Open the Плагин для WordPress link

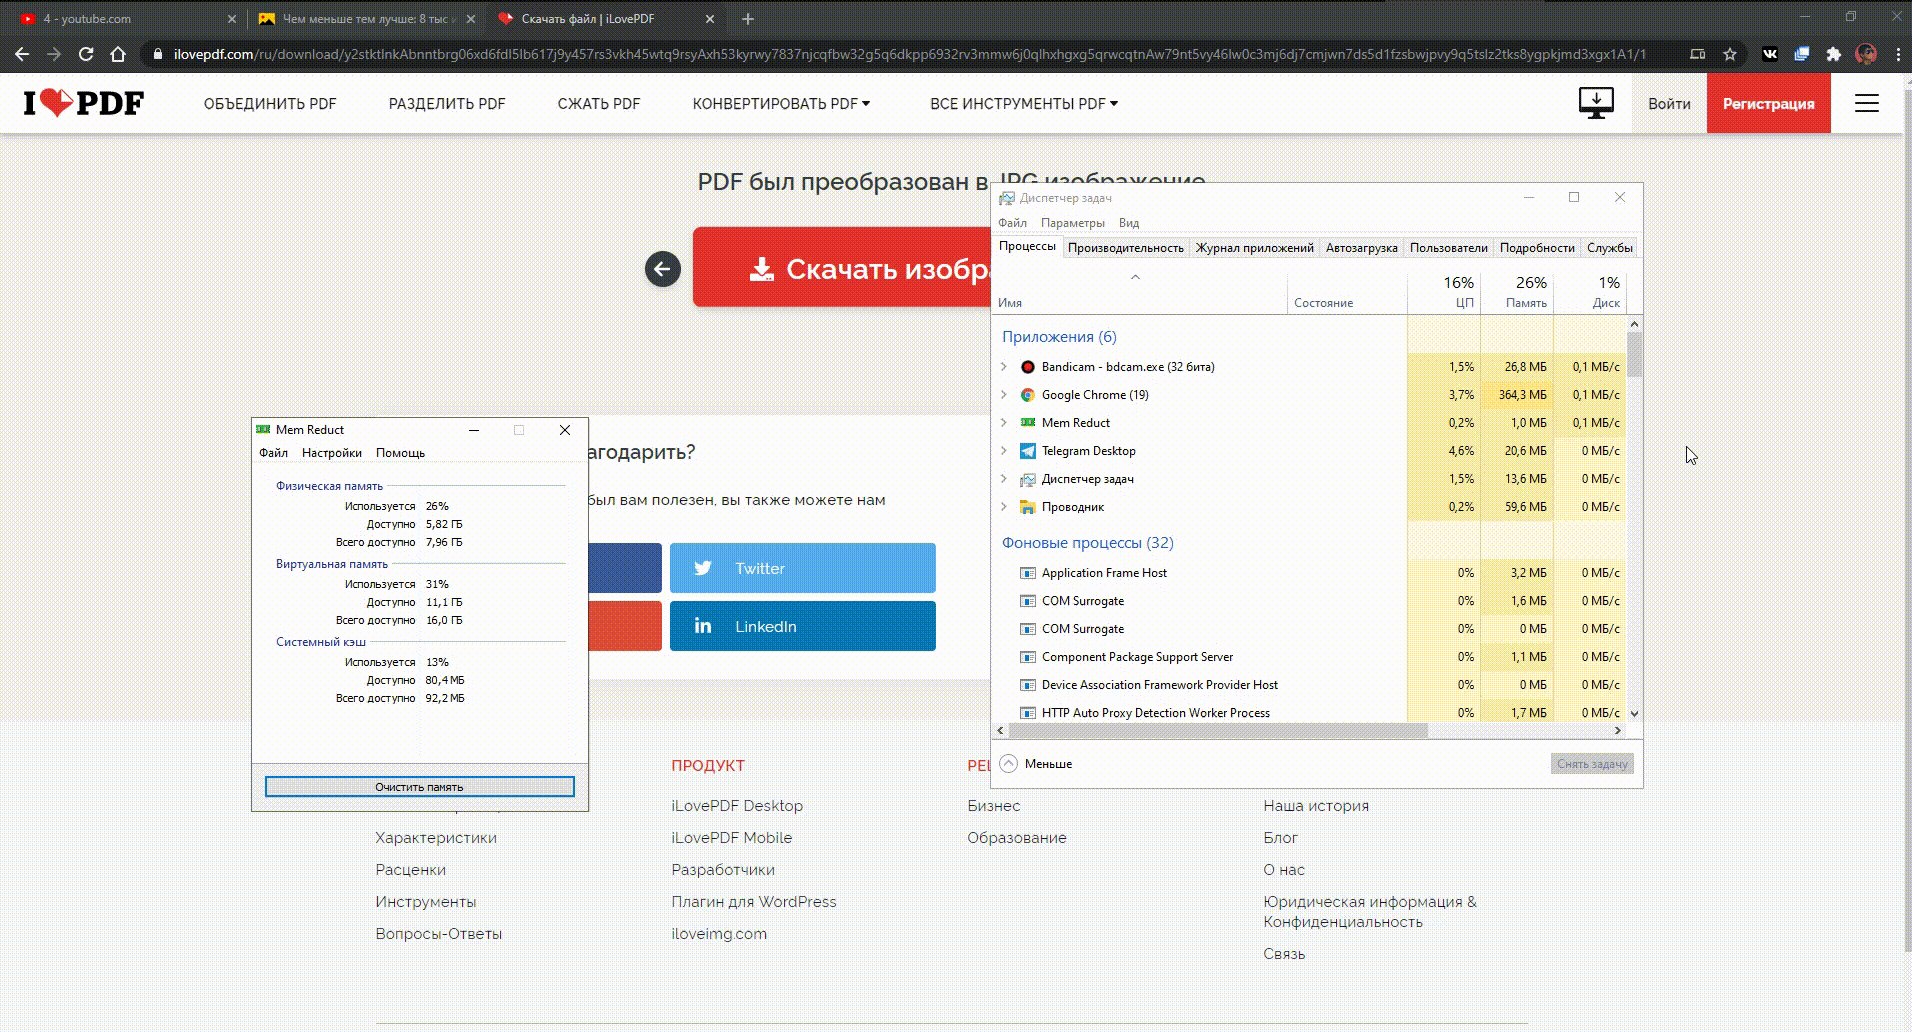pos(754,902)
